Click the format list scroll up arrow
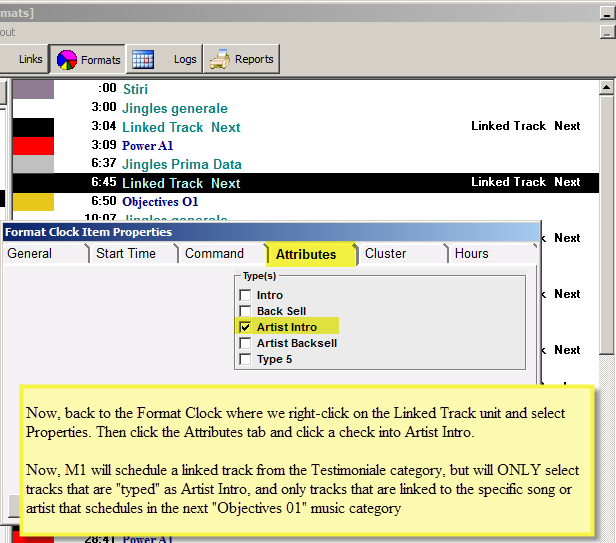 (x=606, y=87)
